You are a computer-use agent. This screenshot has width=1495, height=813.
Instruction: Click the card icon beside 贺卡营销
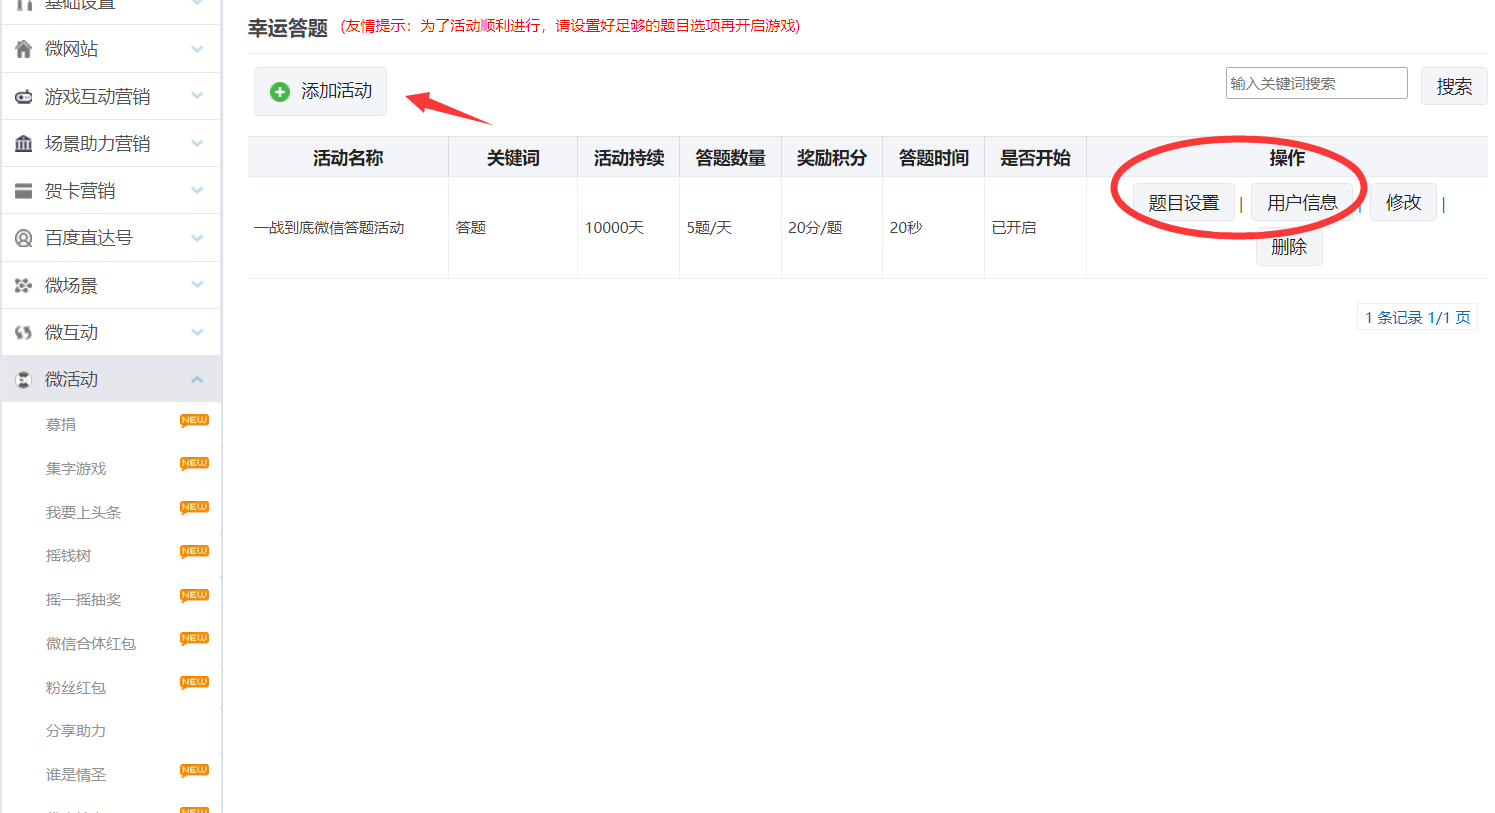pyautogui.click(x=24, y=191)
